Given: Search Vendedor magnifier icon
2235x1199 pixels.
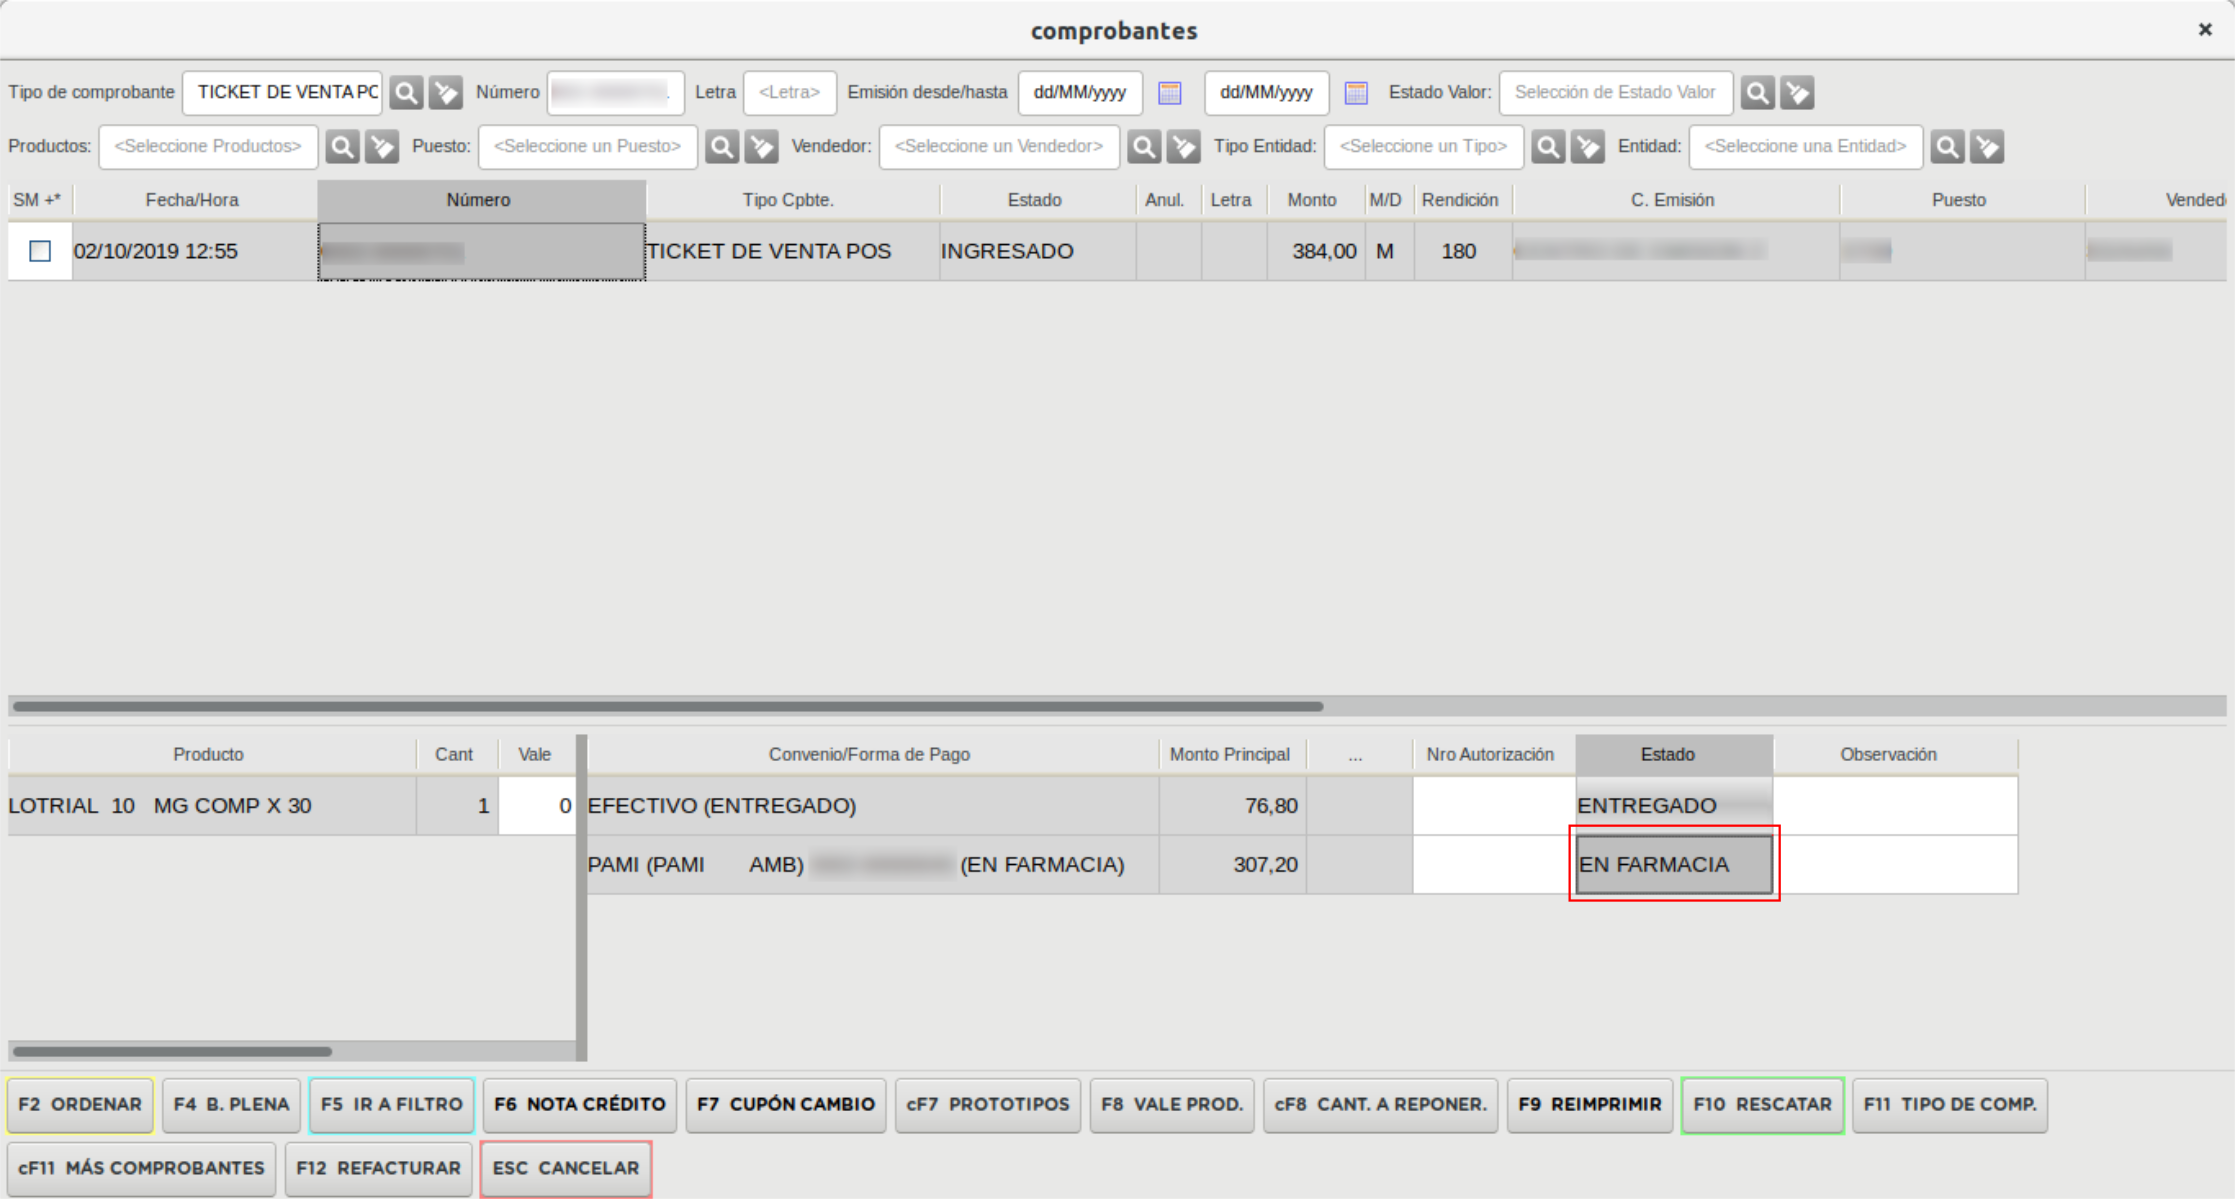Looking at the screenshot, I should point(1144,147).
